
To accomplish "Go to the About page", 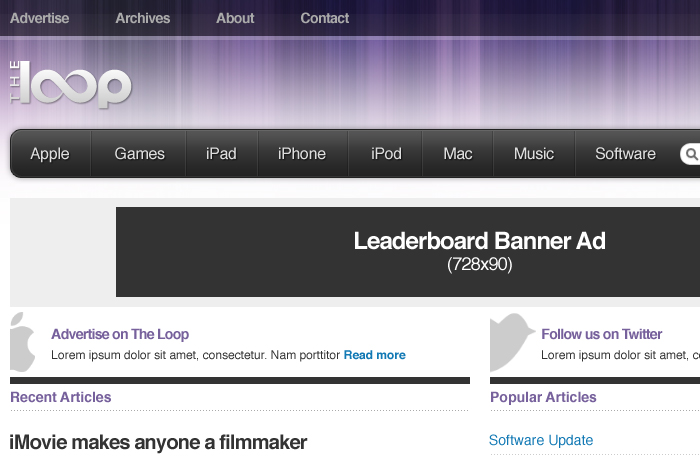I will click(x=235, y=18).
